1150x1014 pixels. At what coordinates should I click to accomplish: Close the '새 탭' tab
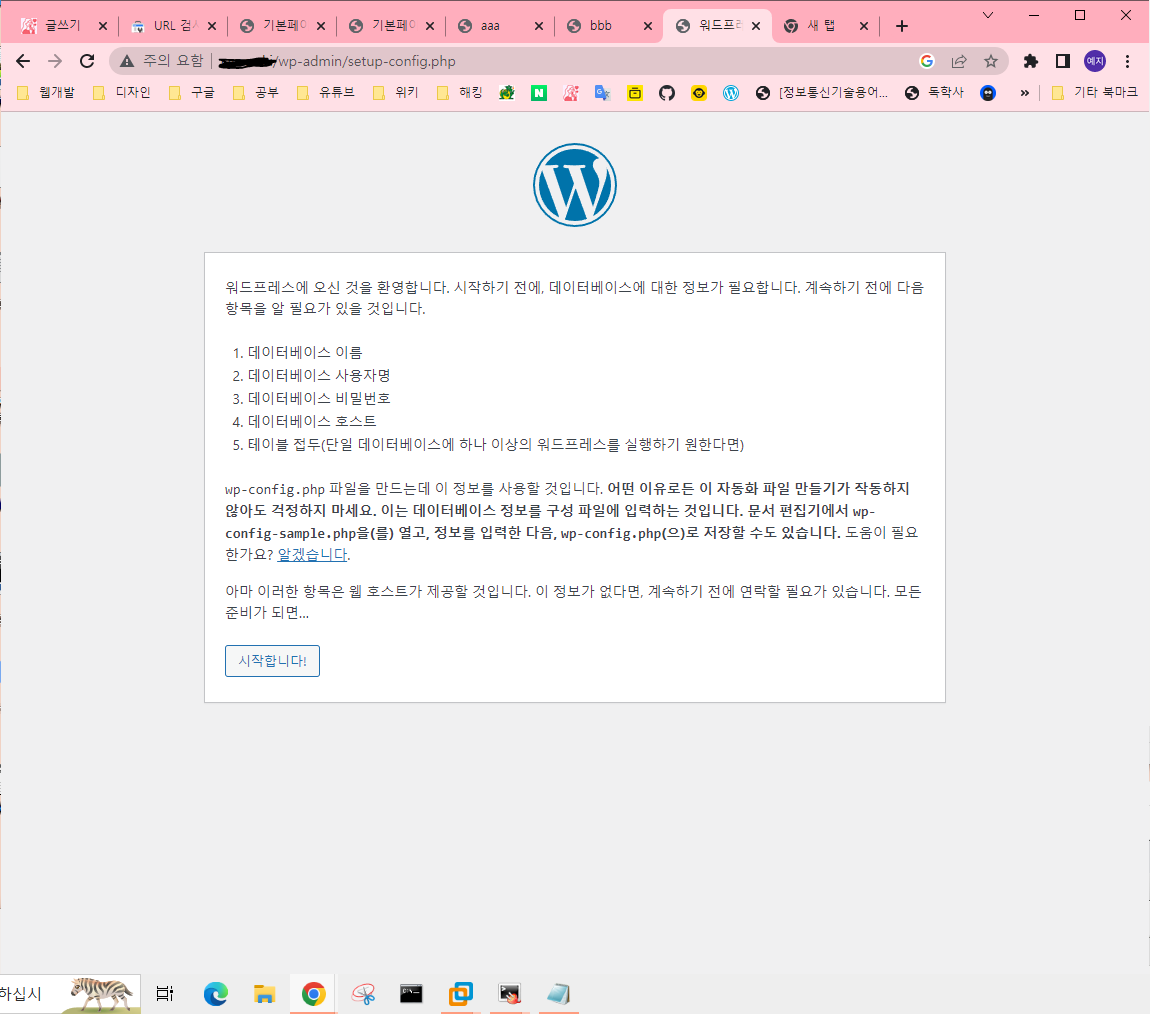864,26
